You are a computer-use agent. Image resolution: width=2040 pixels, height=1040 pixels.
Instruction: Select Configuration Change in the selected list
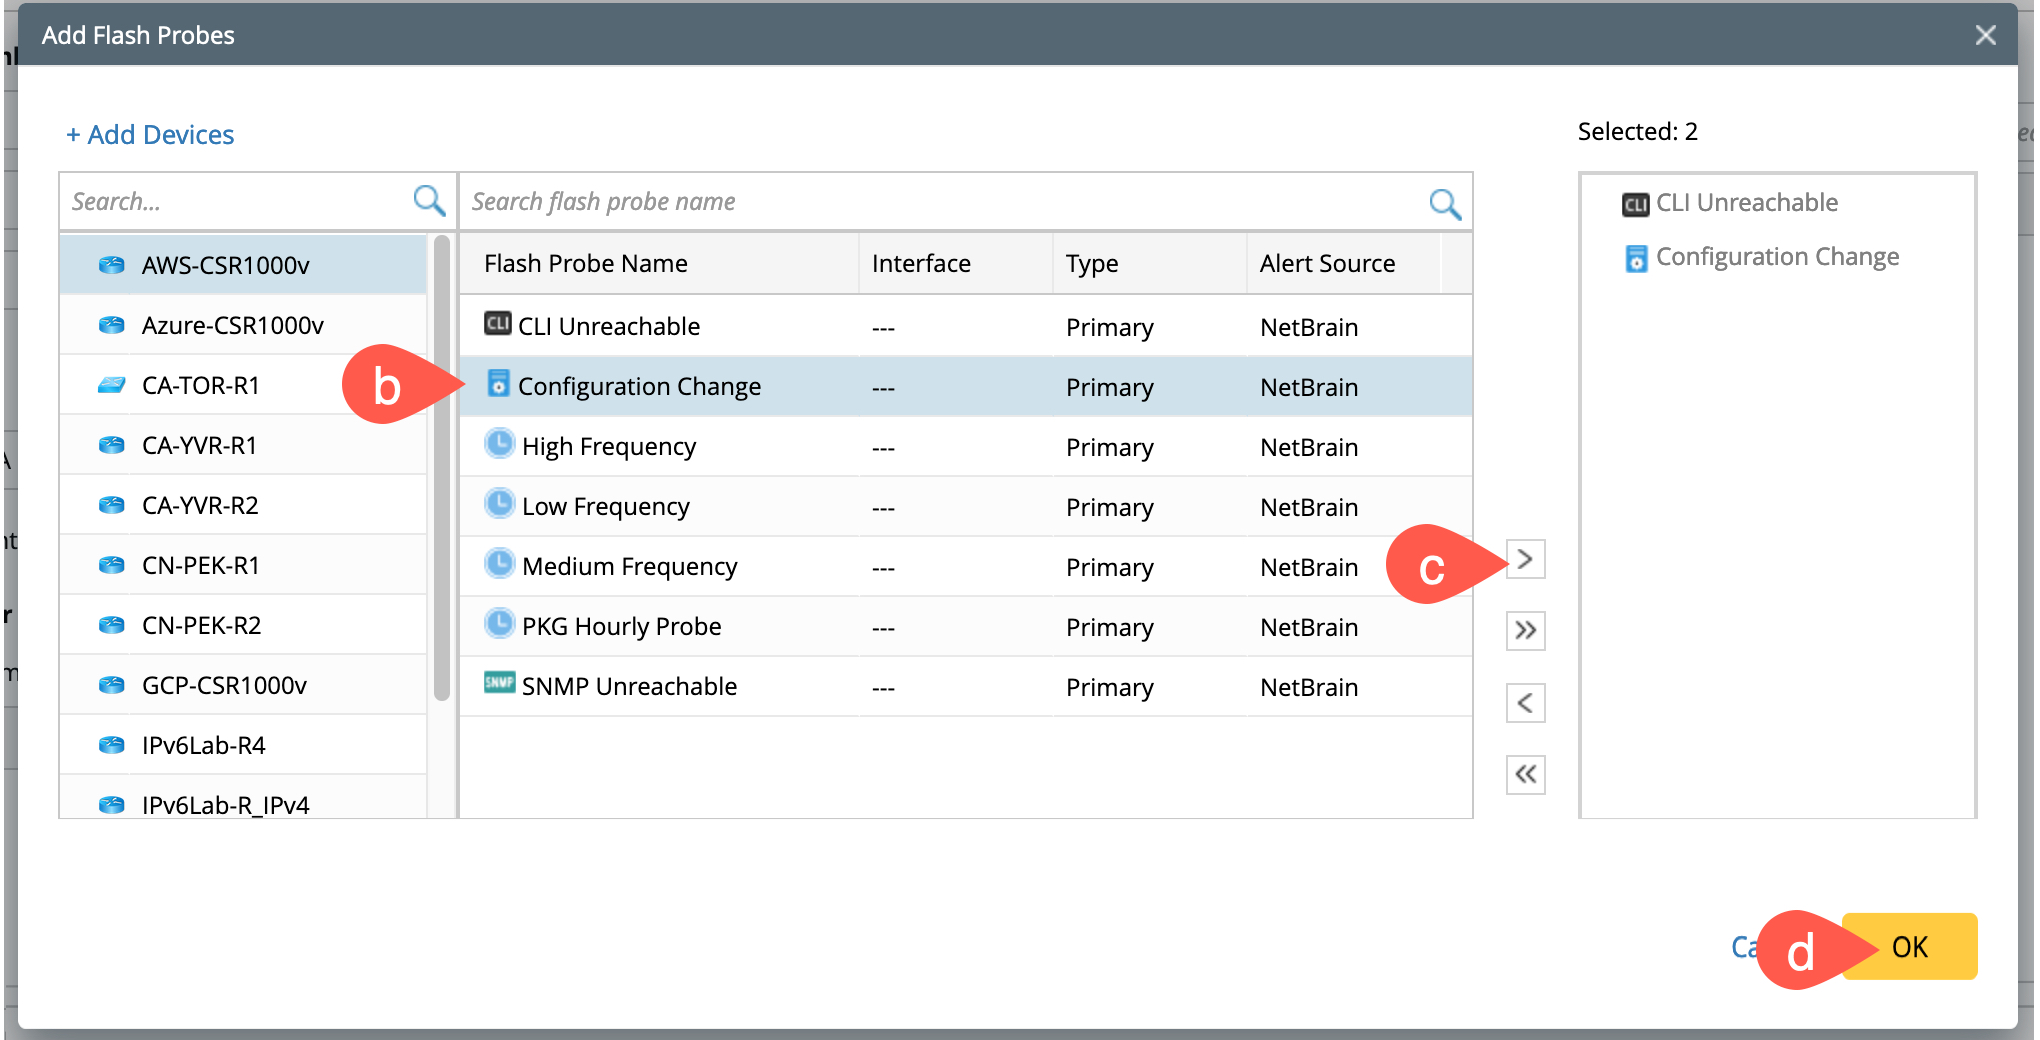click(x=1776, y=258)
